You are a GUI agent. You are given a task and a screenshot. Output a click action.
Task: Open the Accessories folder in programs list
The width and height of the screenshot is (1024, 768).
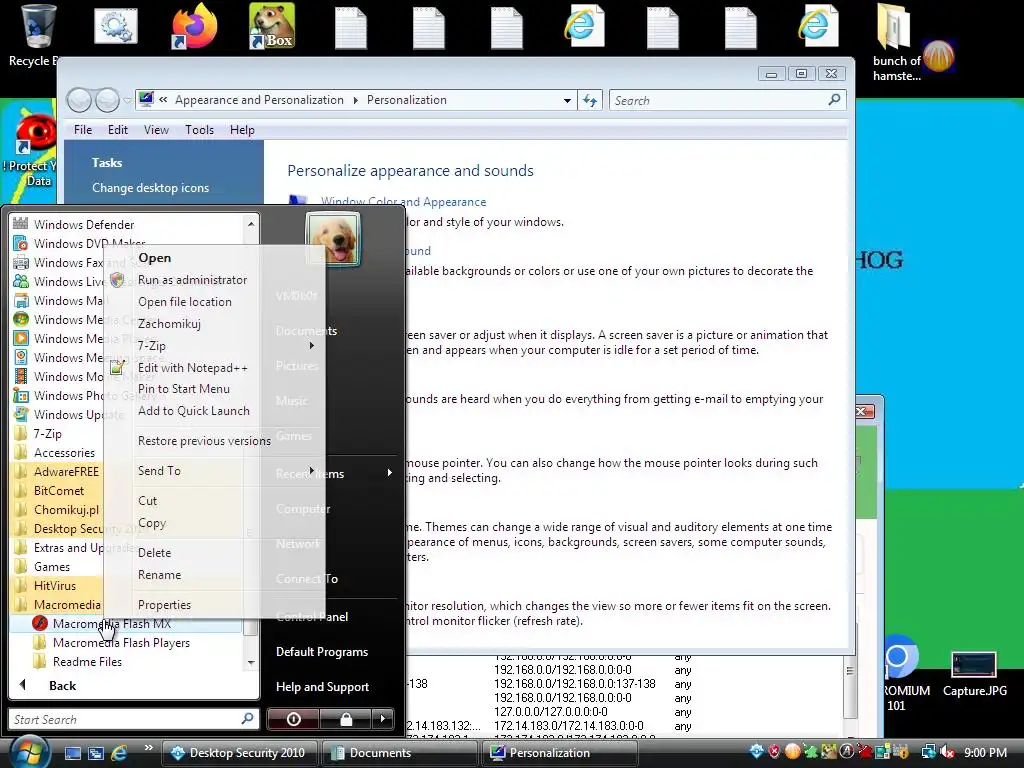click(x=64, y=453)
